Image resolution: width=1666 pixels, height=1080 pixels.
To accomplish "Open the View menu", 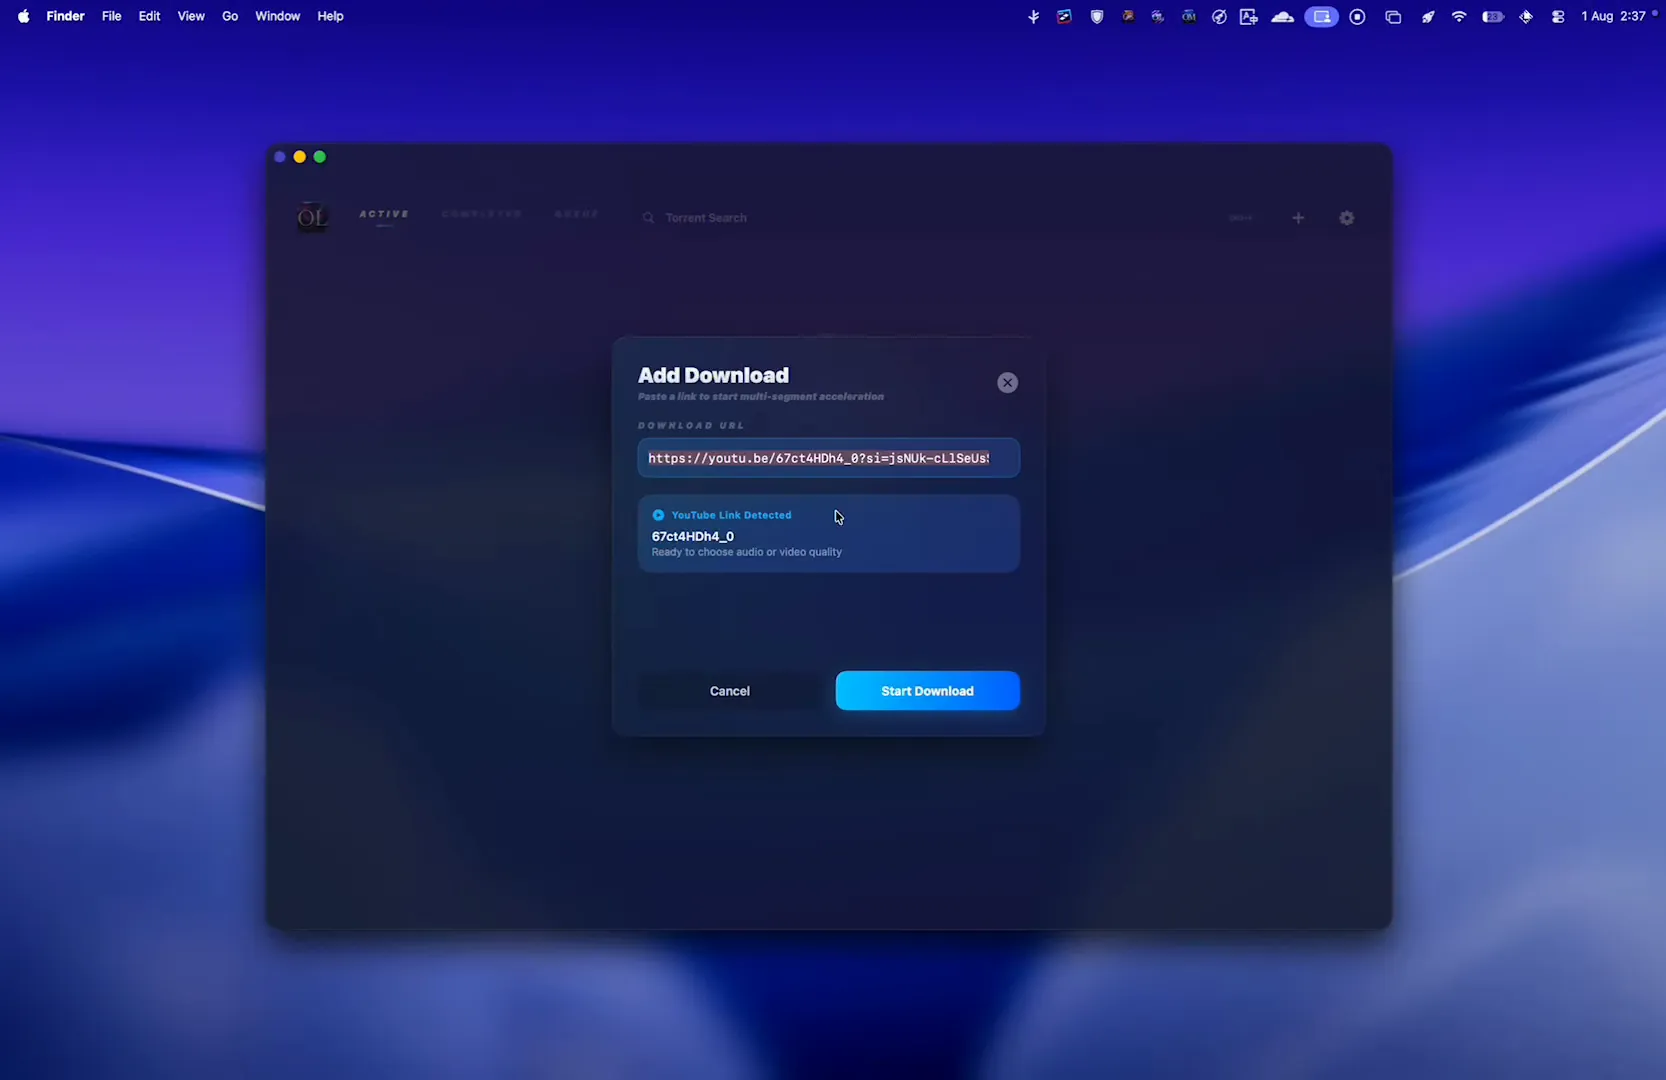I will 191,16.
